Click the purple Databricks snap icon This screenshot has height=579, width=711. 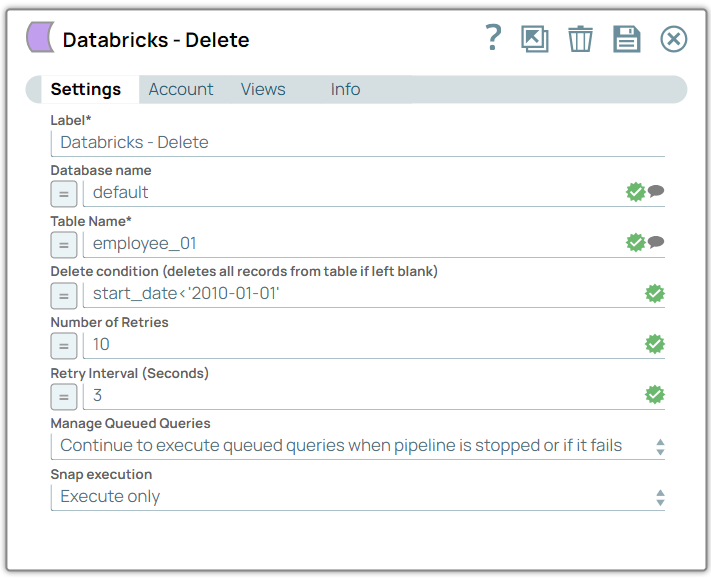click(x=40, y=39)
